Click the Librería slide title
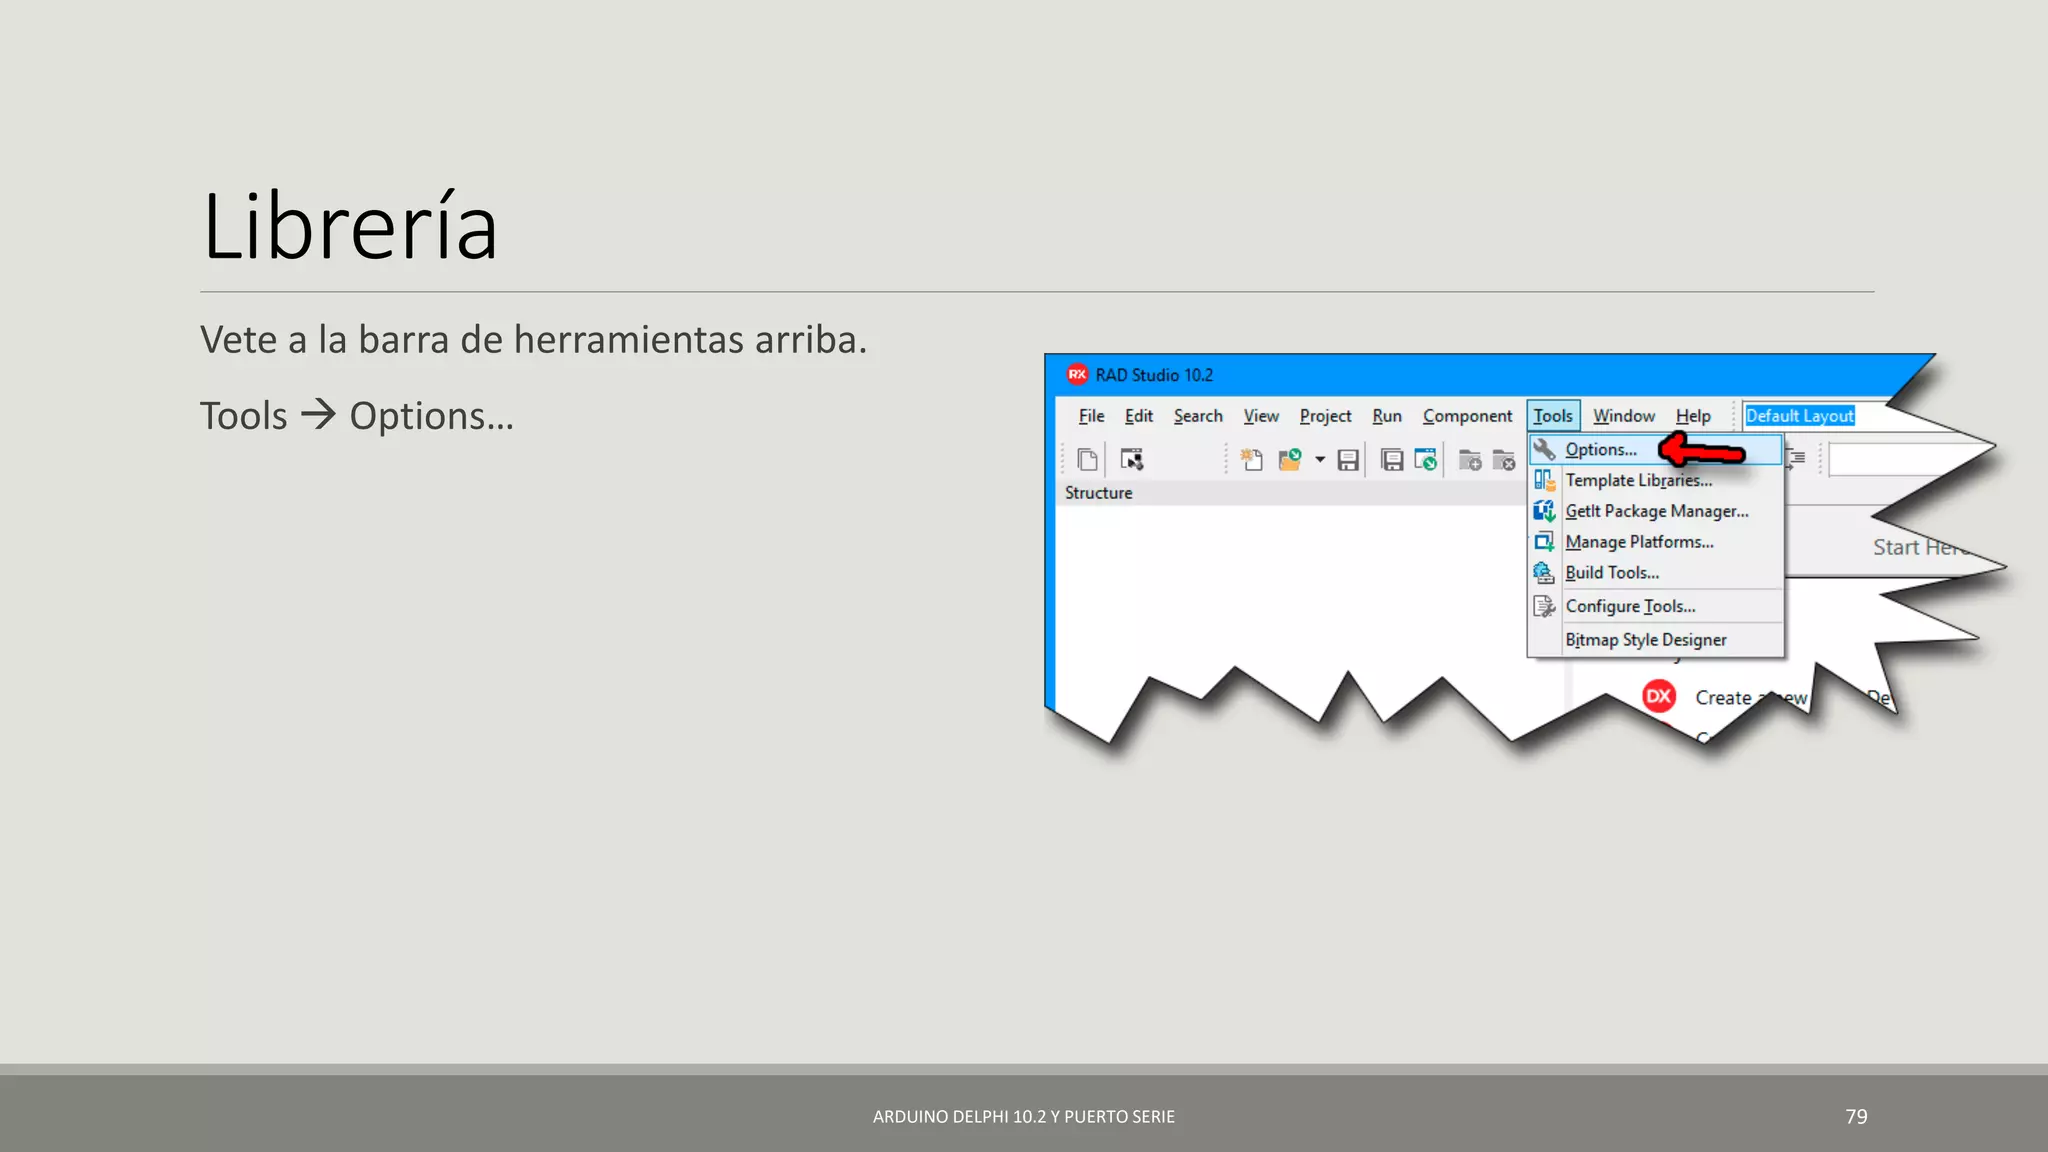Viewport: 2048px width, 1152px height. [349, 227]
